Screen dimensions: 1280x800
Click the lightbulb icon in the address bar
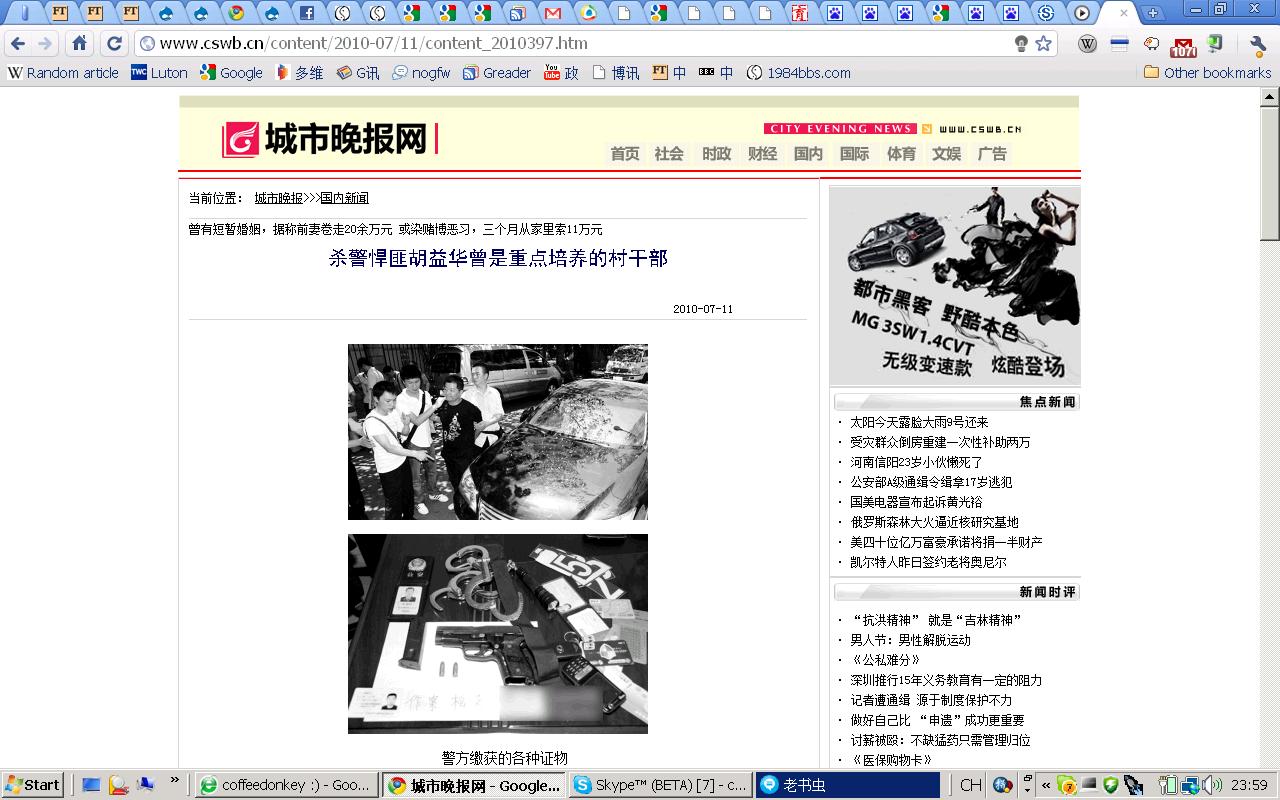(x=1021, y=43)
